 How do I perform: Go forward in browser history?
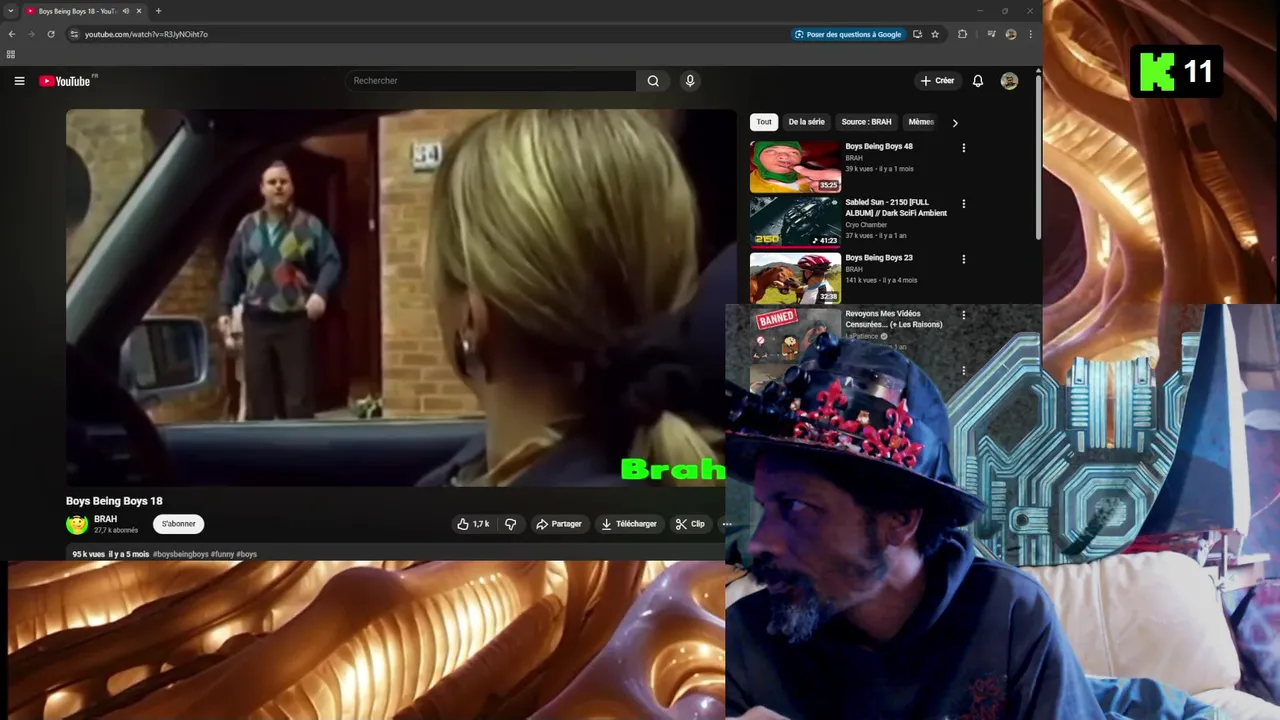click(x=31, y=34)
